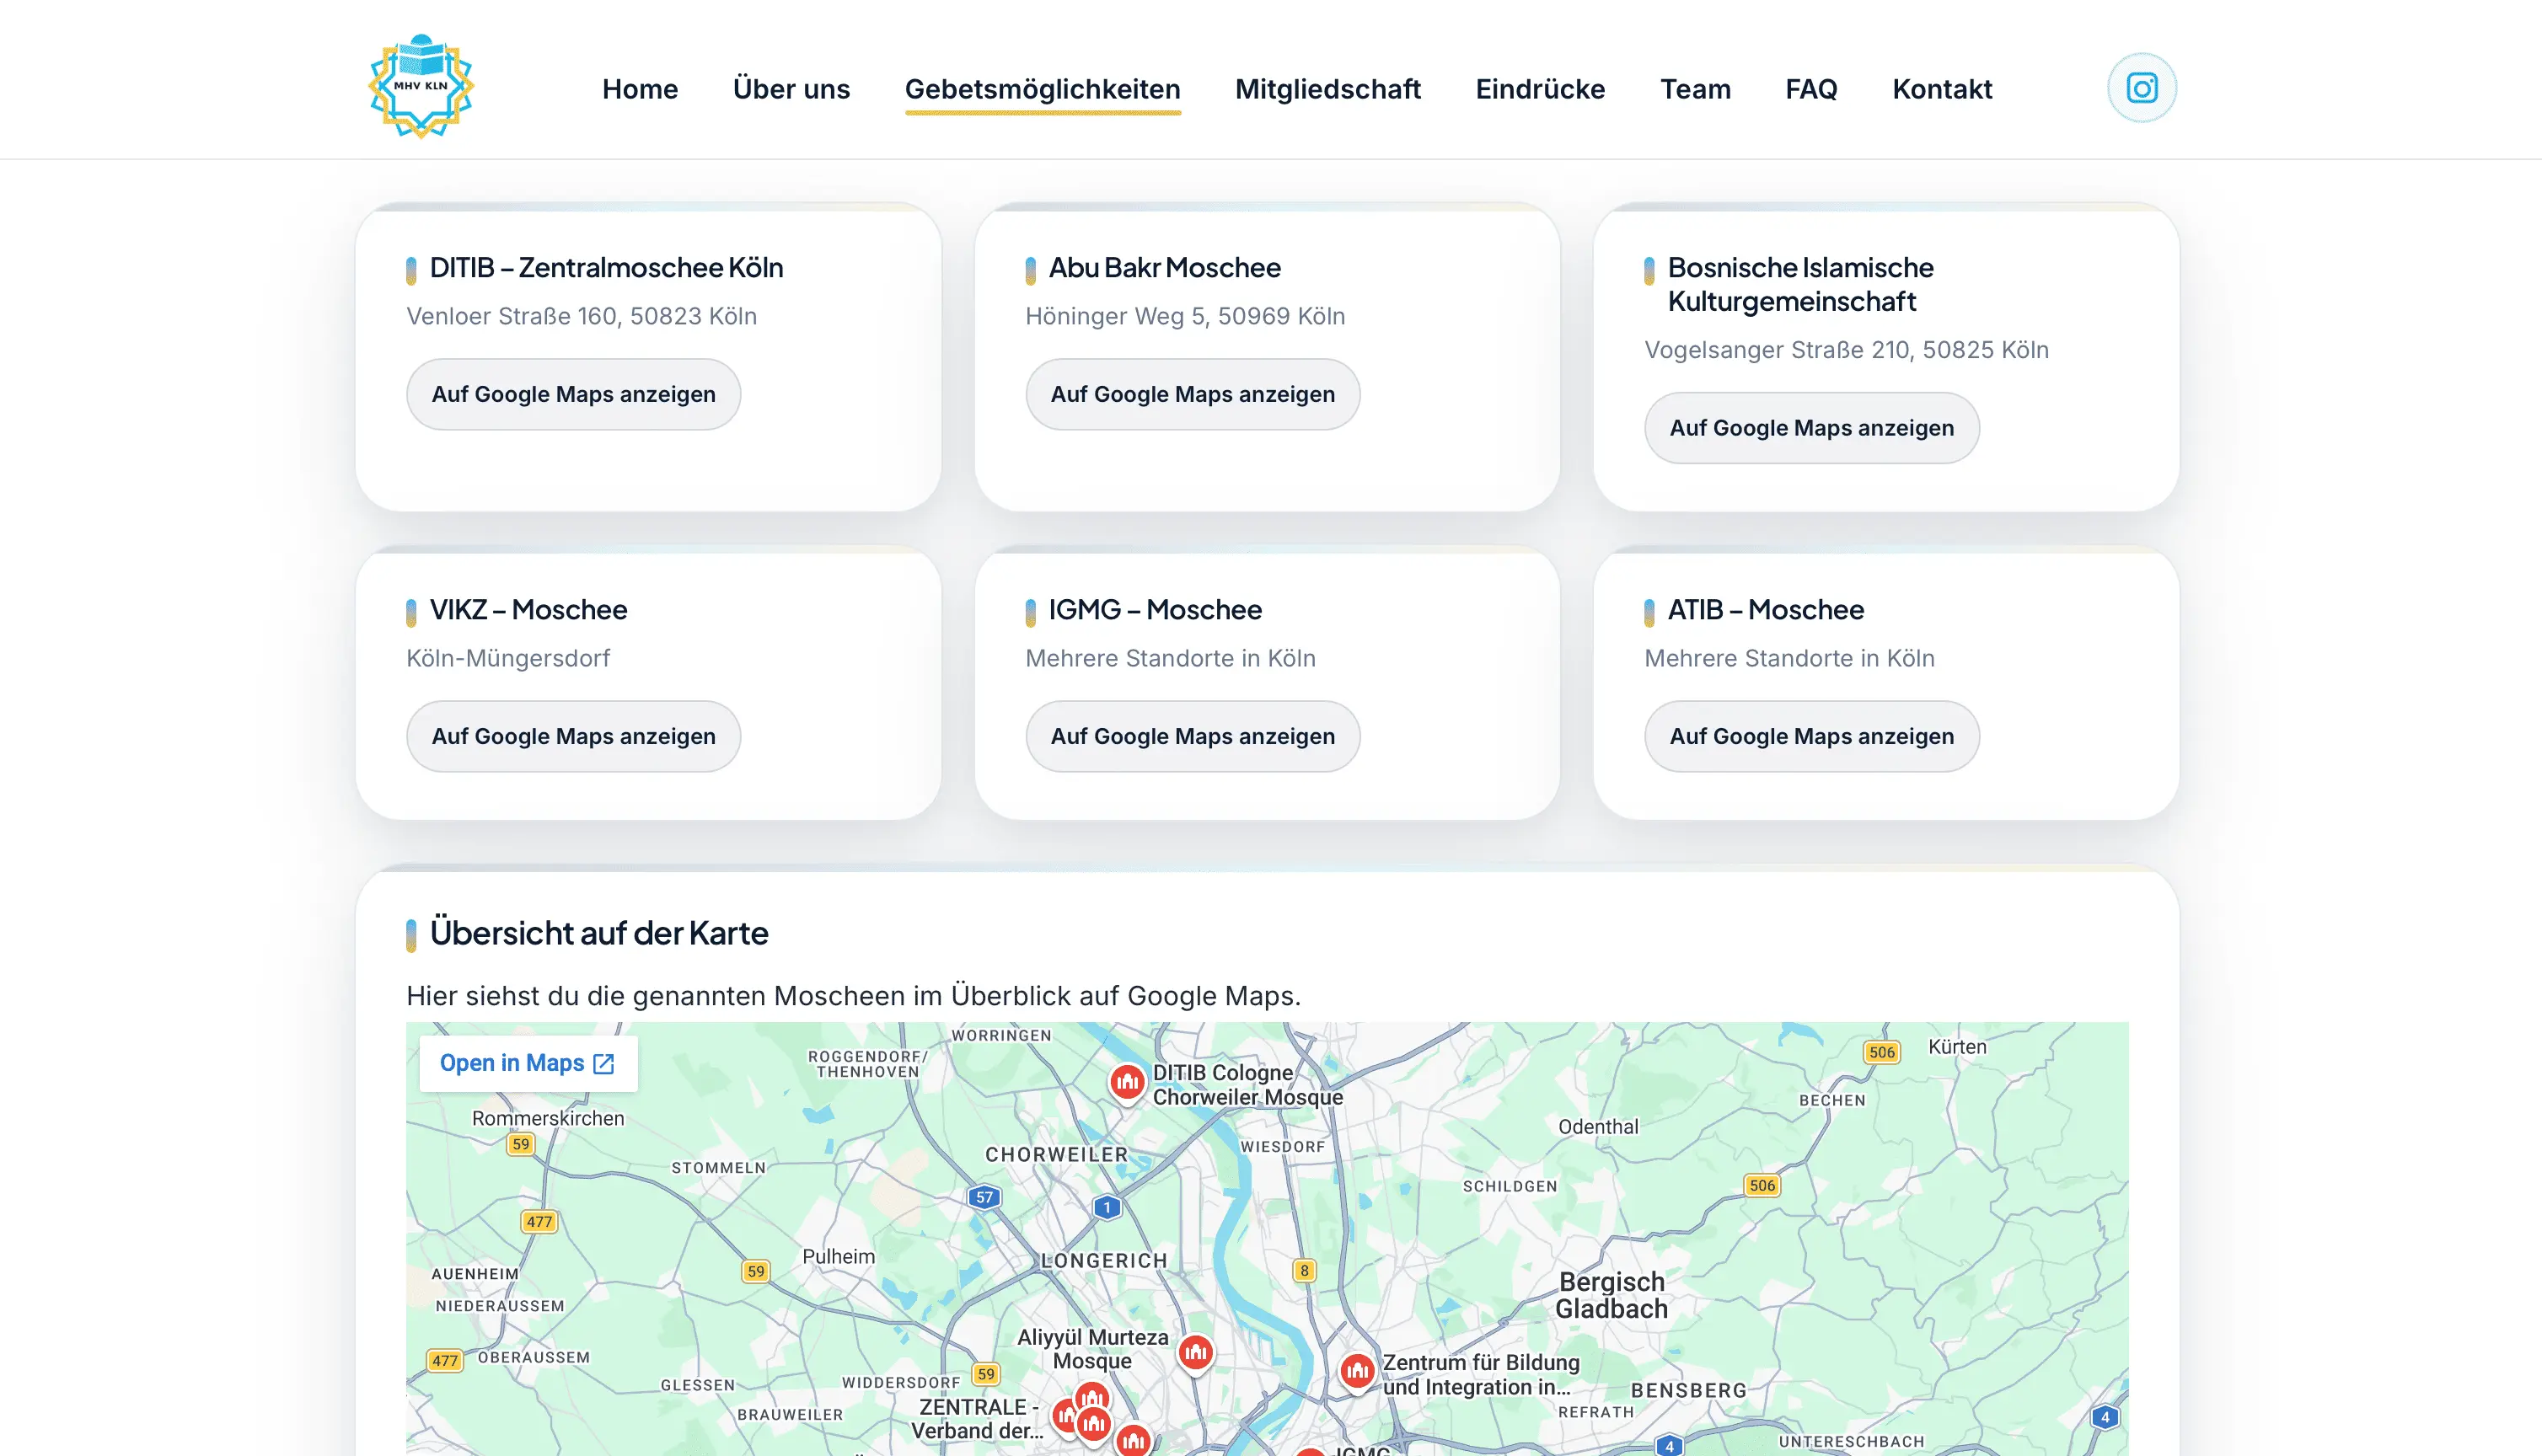Select the Gebetsmöglichkeiten nav item
Screen dimensions: 2542x1456
click(x=1042, y=89)
